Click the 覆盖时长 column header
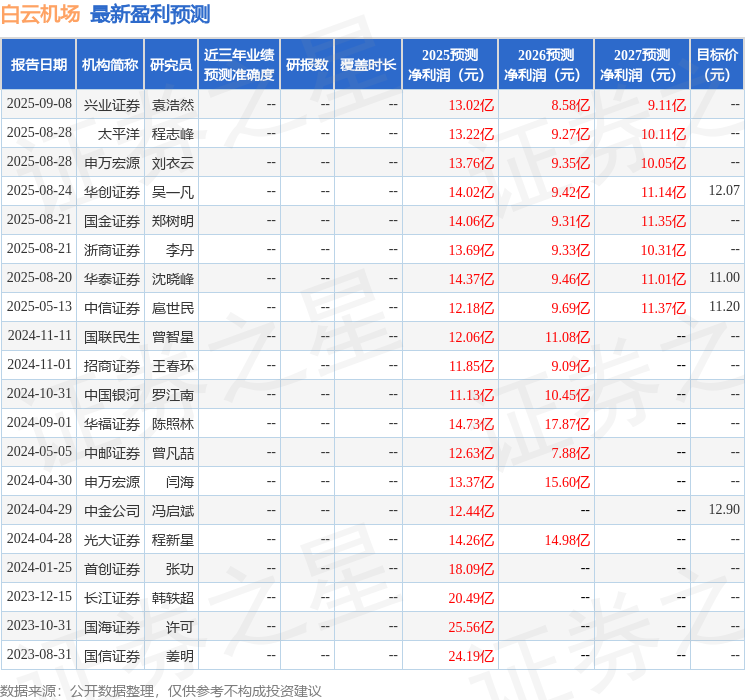 click(368, 65)
